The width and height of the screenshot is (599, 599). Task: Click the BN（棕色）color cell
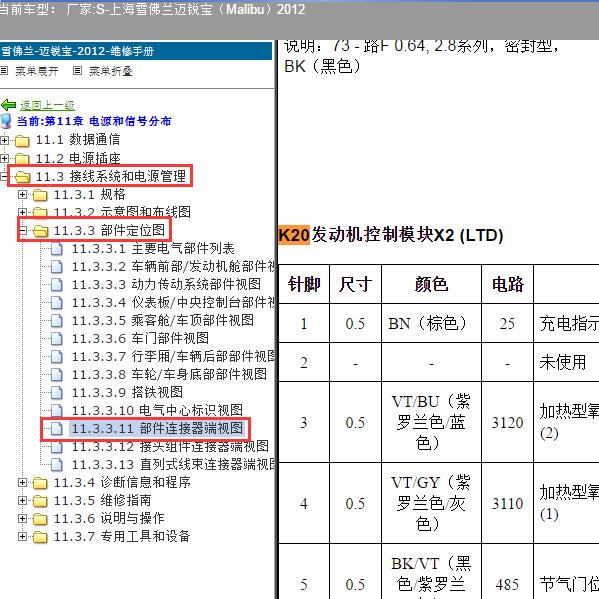point(431,324)
